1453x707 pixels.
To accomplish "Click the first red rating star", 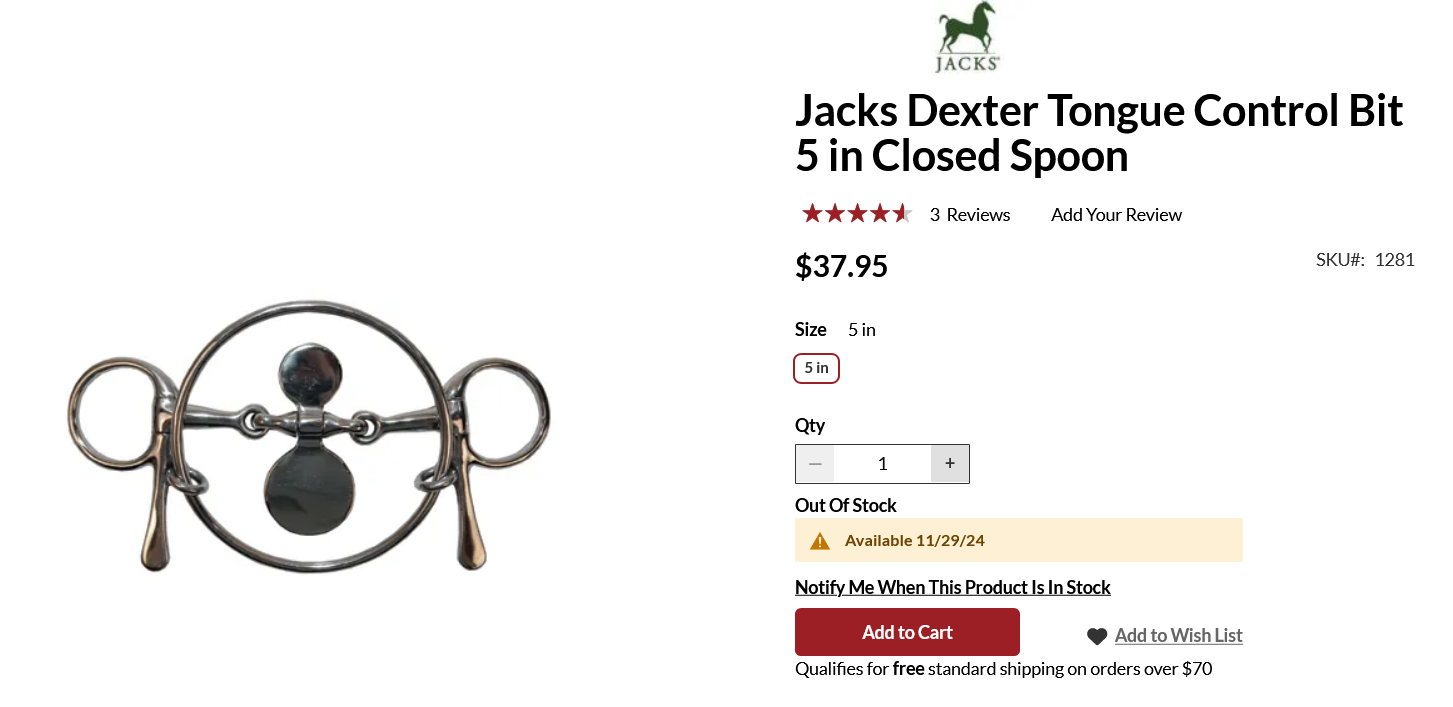I will coord(812,214).
